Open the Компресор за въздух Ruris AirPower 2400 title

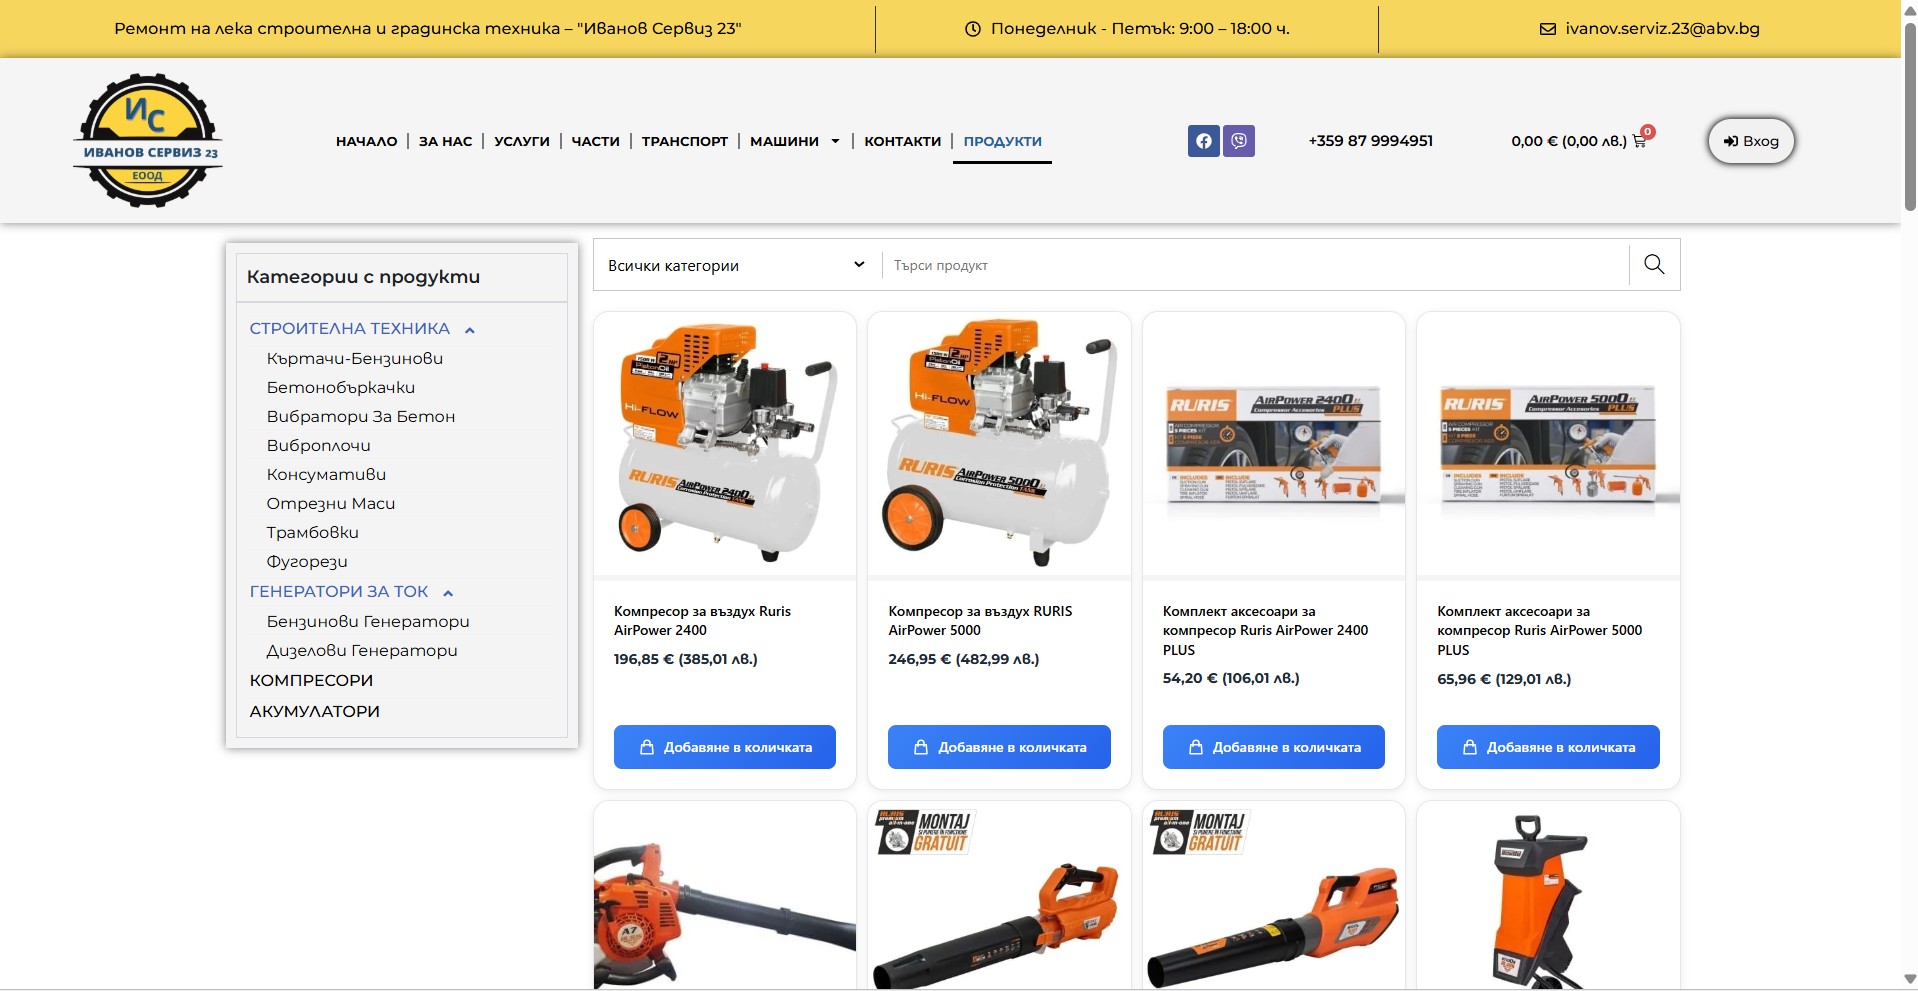tap(702, 621)
